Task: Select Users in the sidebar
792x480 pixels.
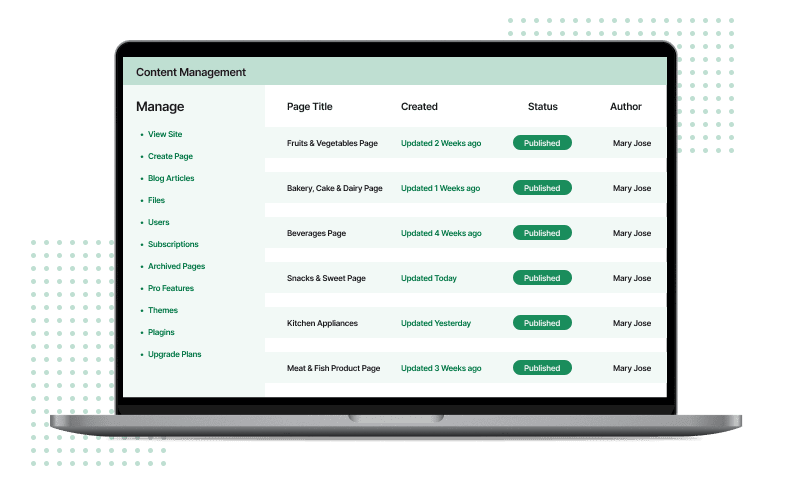Action: coord(159,222)
